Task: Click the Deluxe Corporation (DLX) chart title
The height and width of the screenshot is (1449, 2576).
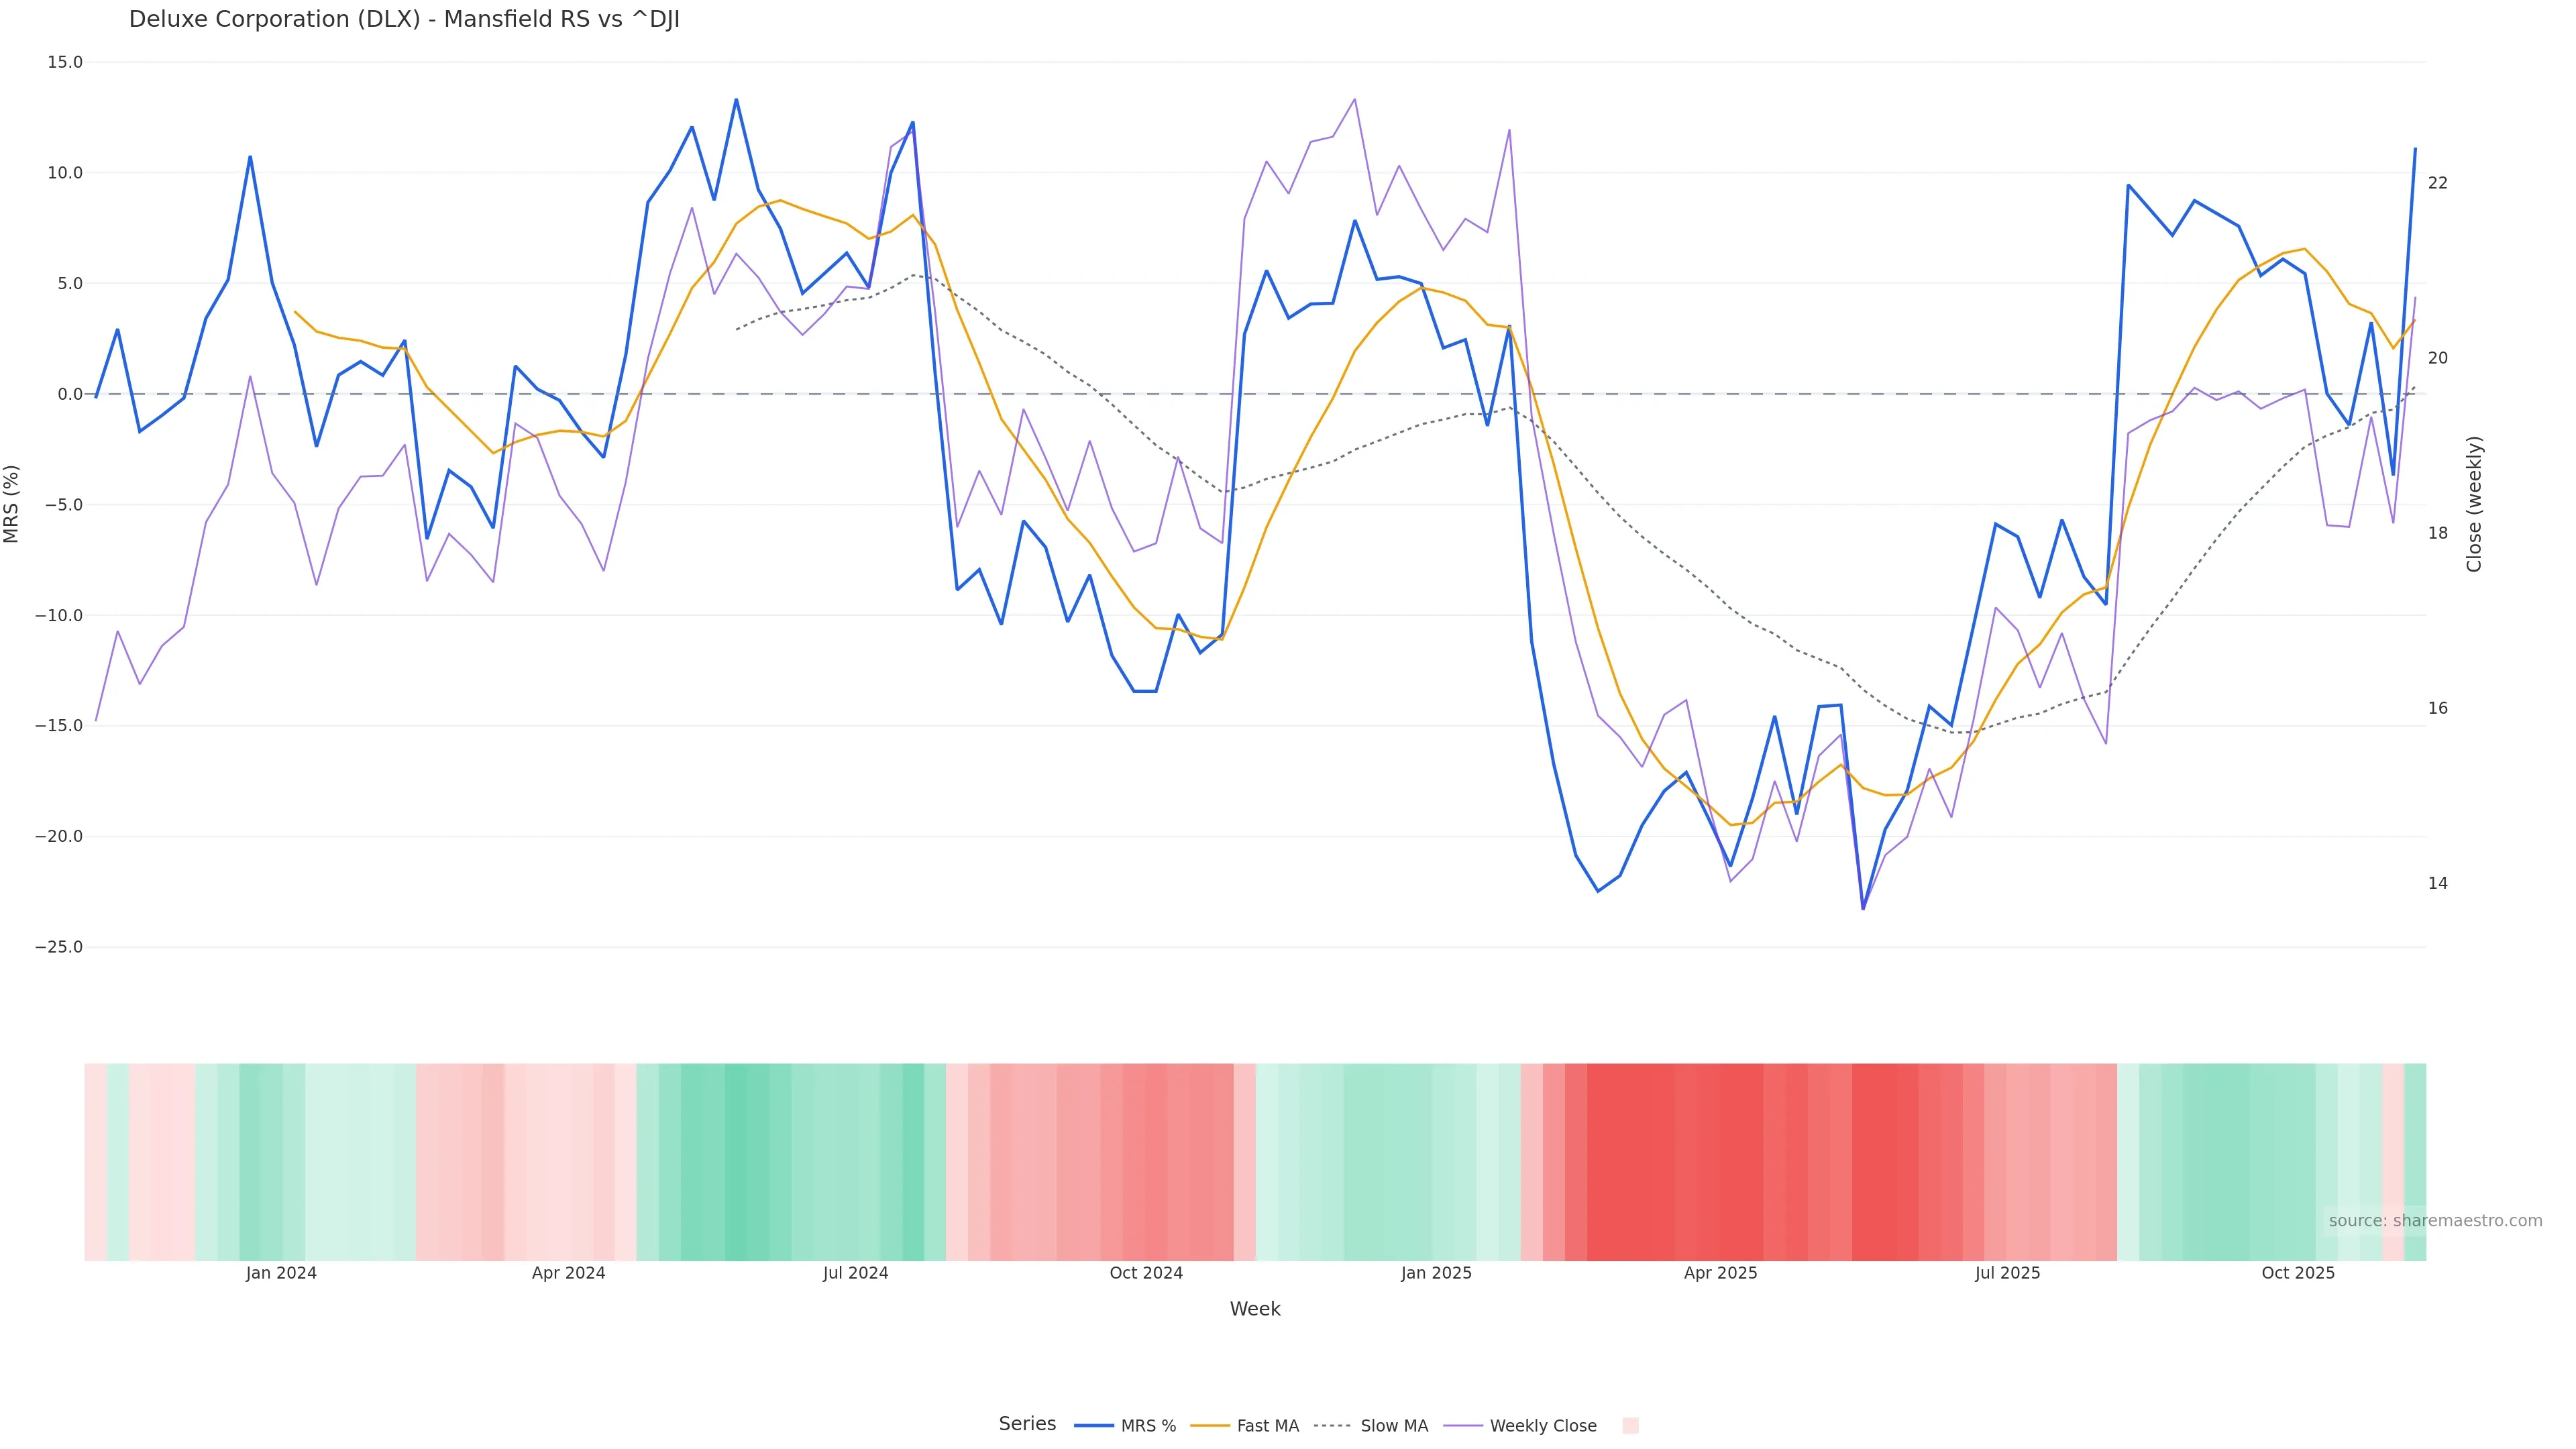Action: click(x=404, y=19)
